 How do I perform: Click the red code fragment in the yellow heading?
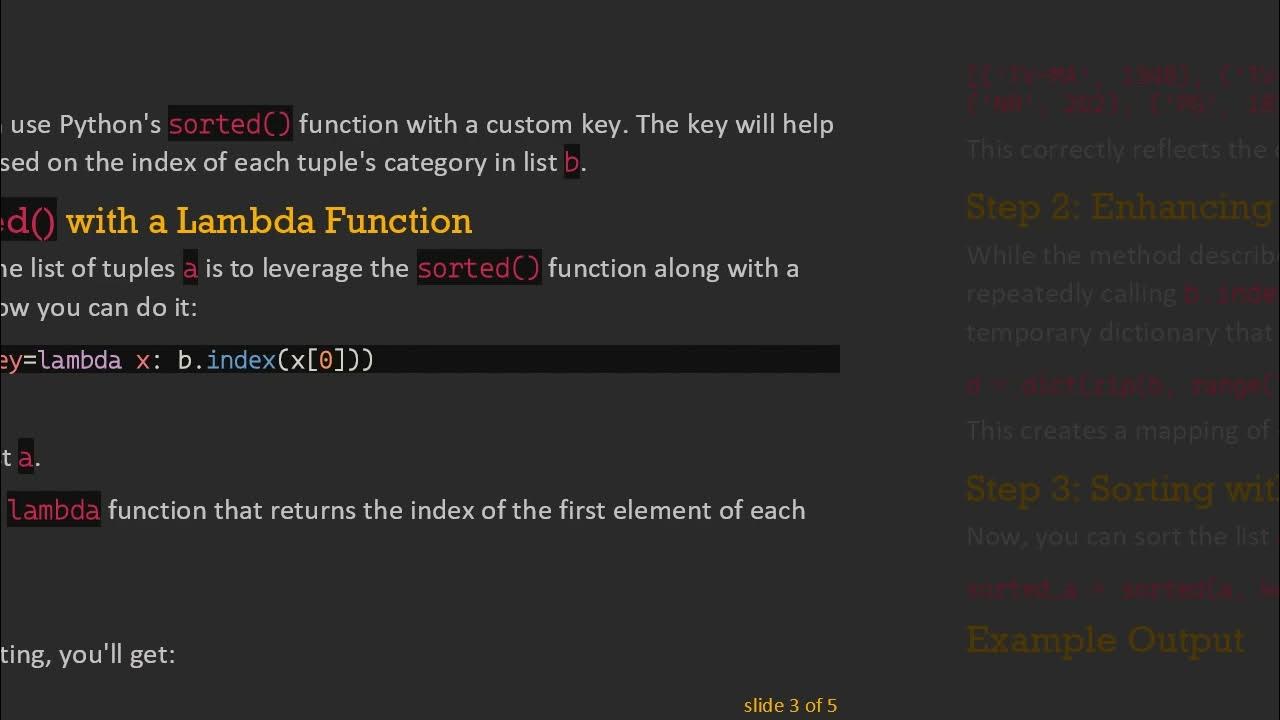(x=28, y=221)
